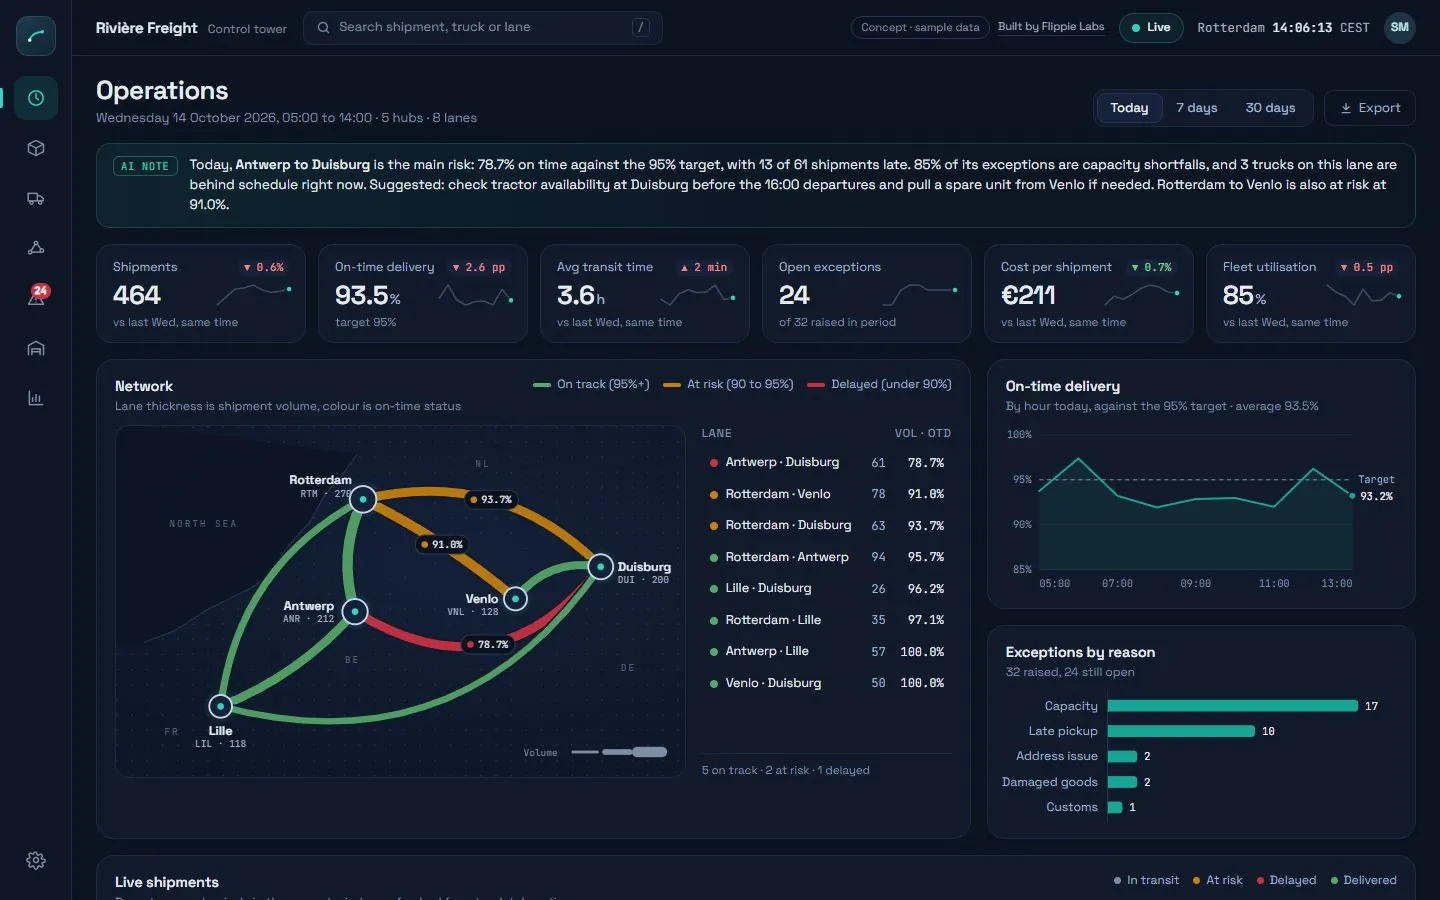Toggle the Live status pill
The width and height of the screenshot is (1440, 900).
pyautogui.click(x=1151, y=28)
